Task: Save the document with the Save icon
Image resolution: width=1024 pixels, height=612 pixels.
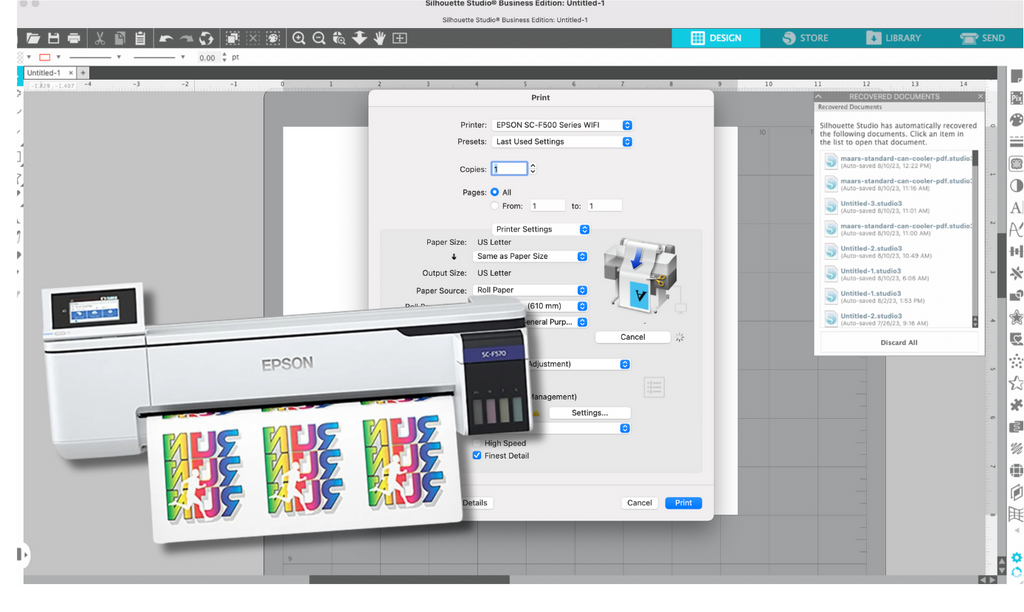Action: click(52, 38)
